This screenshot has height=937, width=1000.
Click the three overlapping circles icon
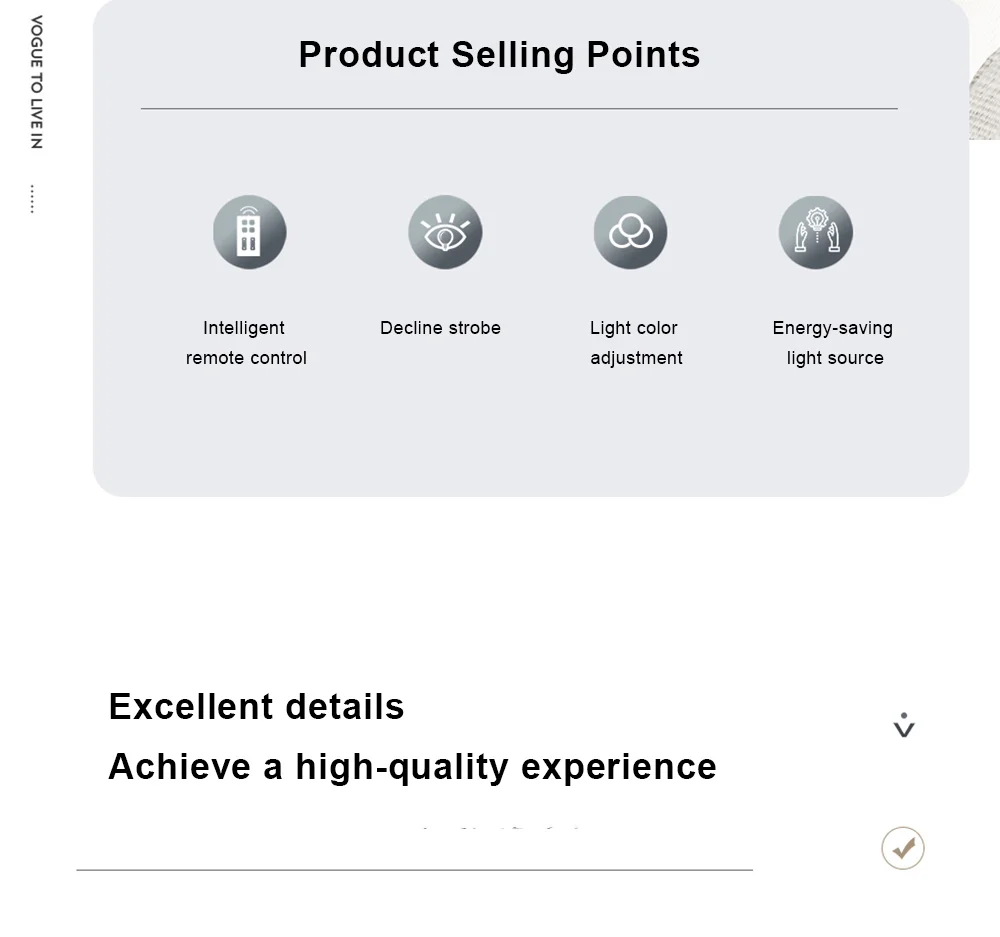point(630,232)
